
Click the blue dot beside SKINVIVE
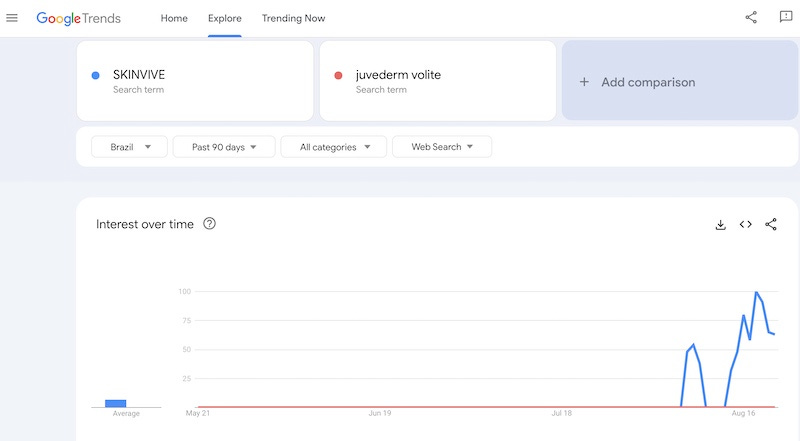pyautogui.click(x=95, y=76)
